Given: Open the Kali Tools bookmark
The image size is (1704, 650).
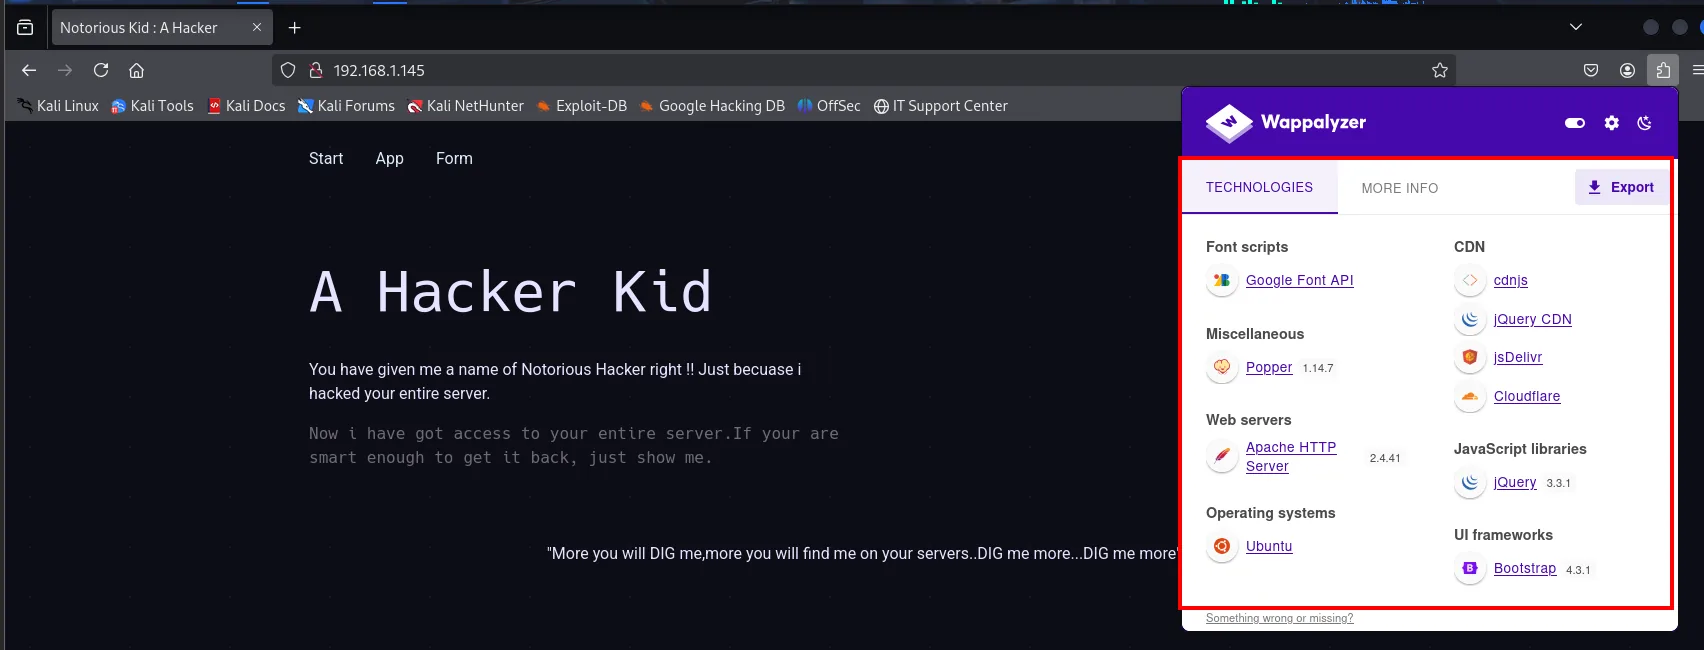Looking at the screenshot, I should click(152, 105).
